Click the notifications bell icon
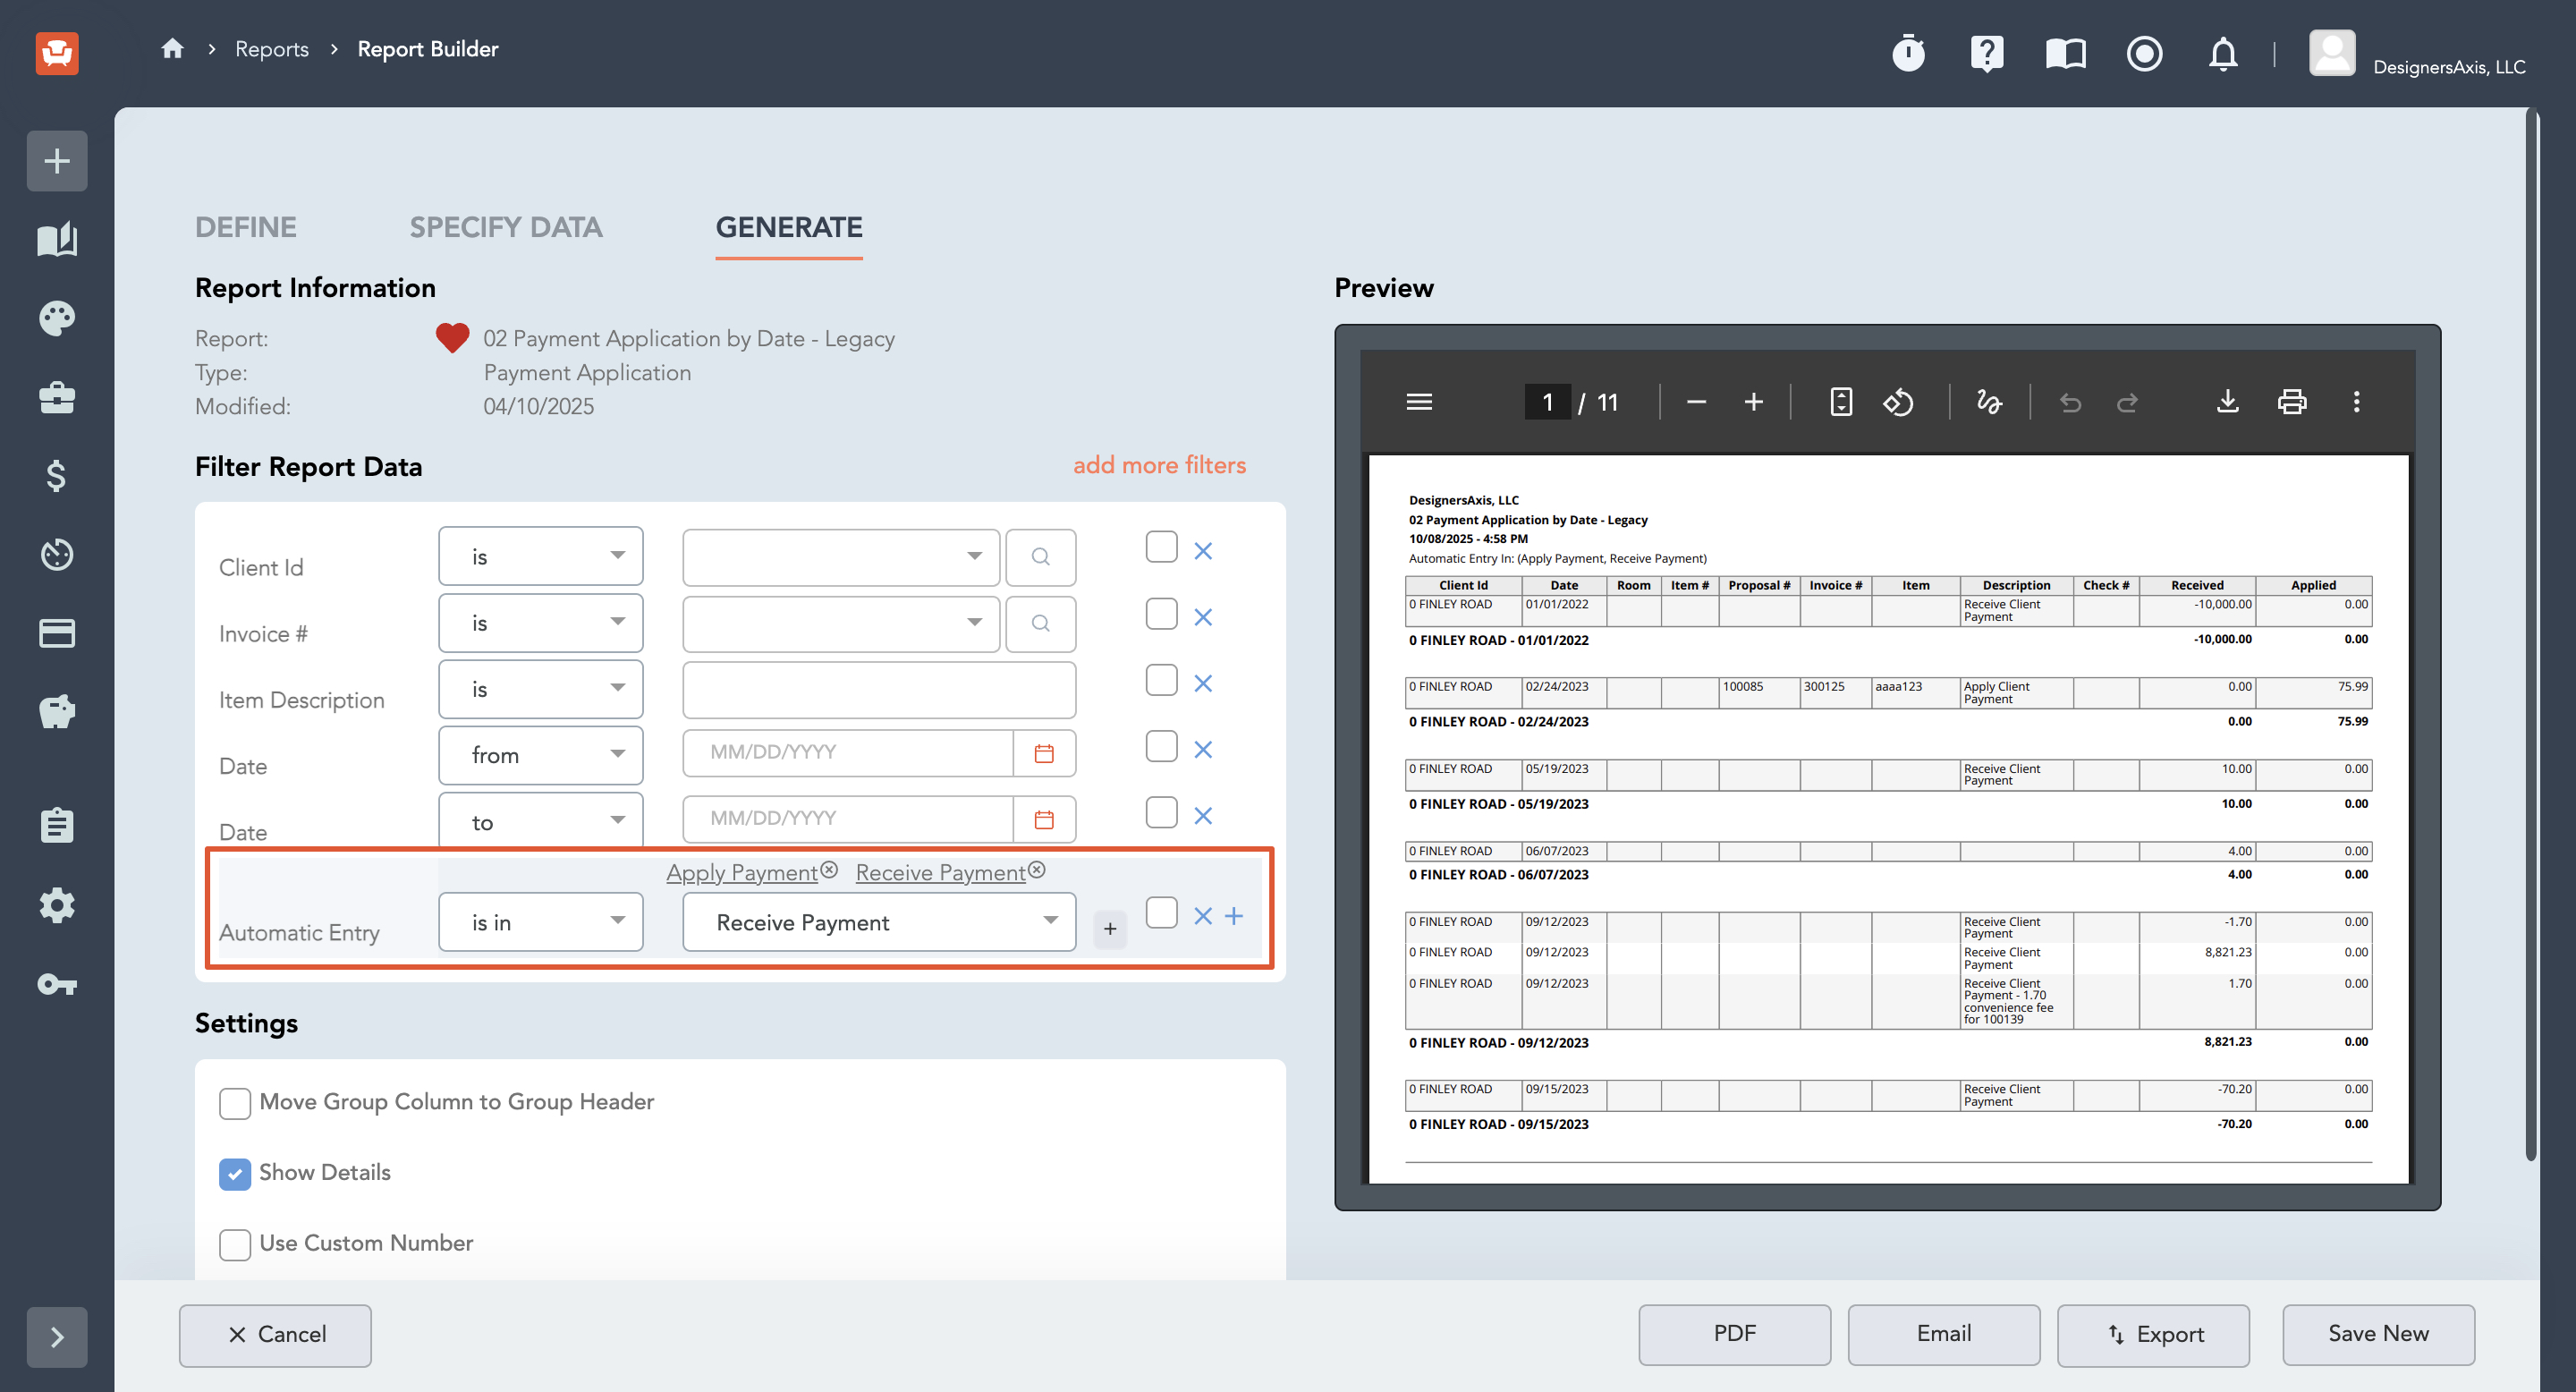 pyautogui.click(x=2222, y=52)
